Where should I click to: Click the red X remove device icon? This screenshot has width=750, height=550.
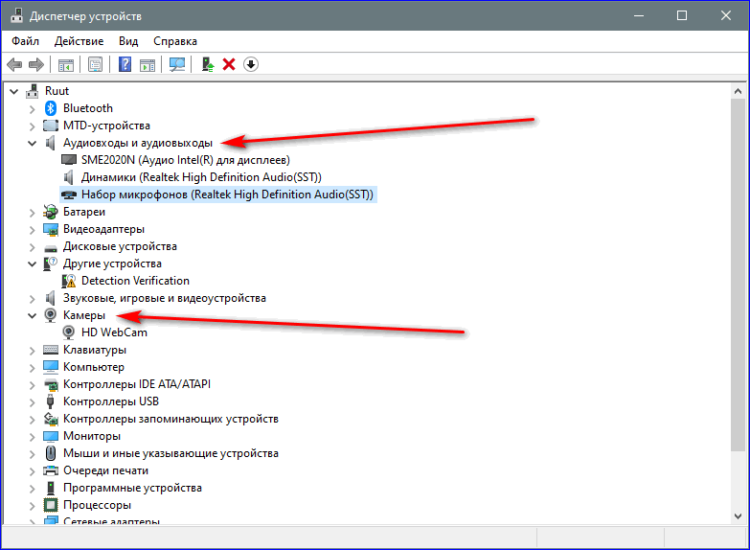(228, 64)
